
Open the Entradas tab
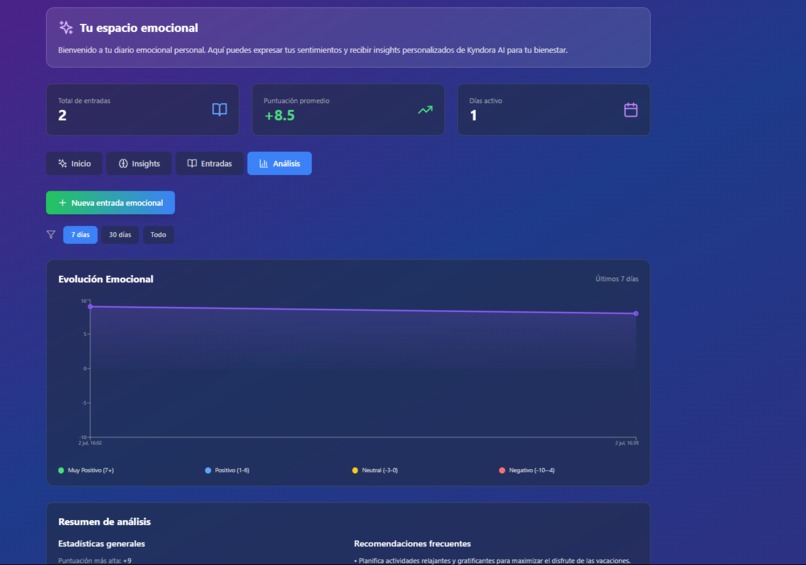pos(209,163)
